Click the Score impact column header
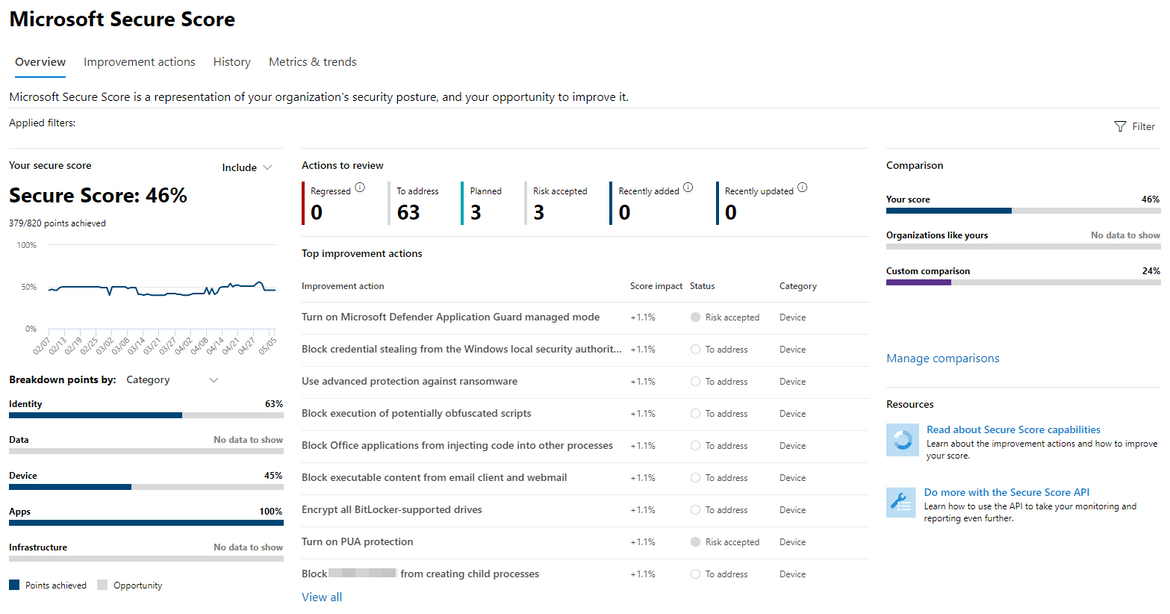Image resolution: width=1170 pixels, height=614 pixels. pyautogui.click(x=656, y=286)
